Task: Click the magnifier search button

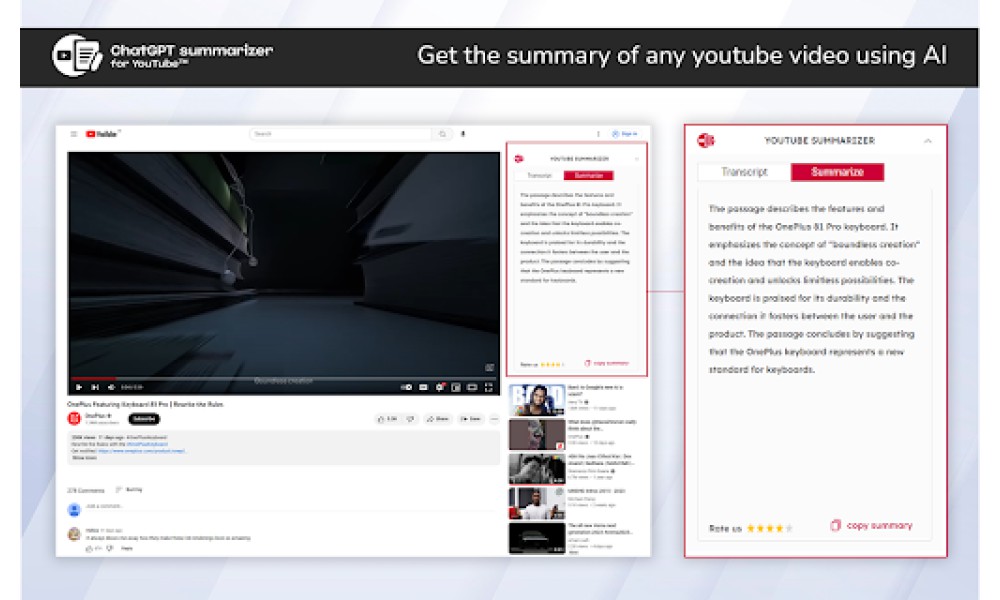Action: click(x=443, y=134)
